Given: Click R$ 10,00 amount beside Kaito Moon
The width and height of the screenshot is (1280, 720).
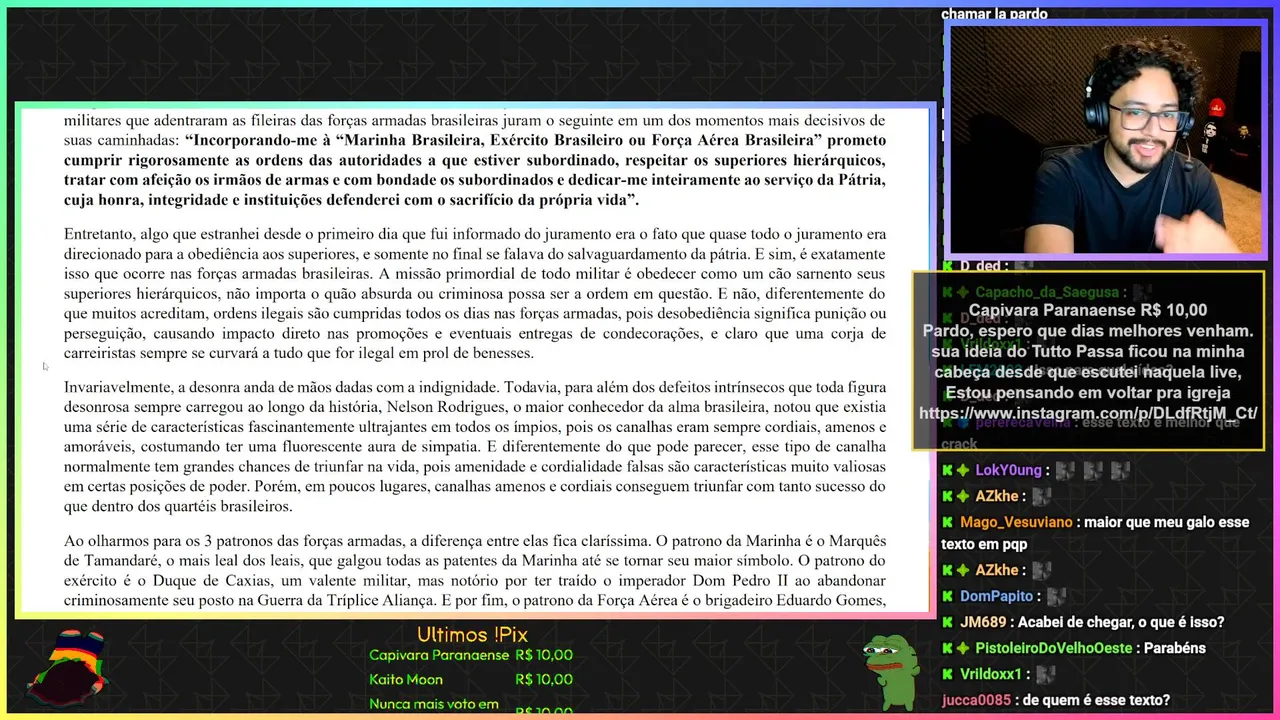Looking at the screenshot, I should point(544,679).
